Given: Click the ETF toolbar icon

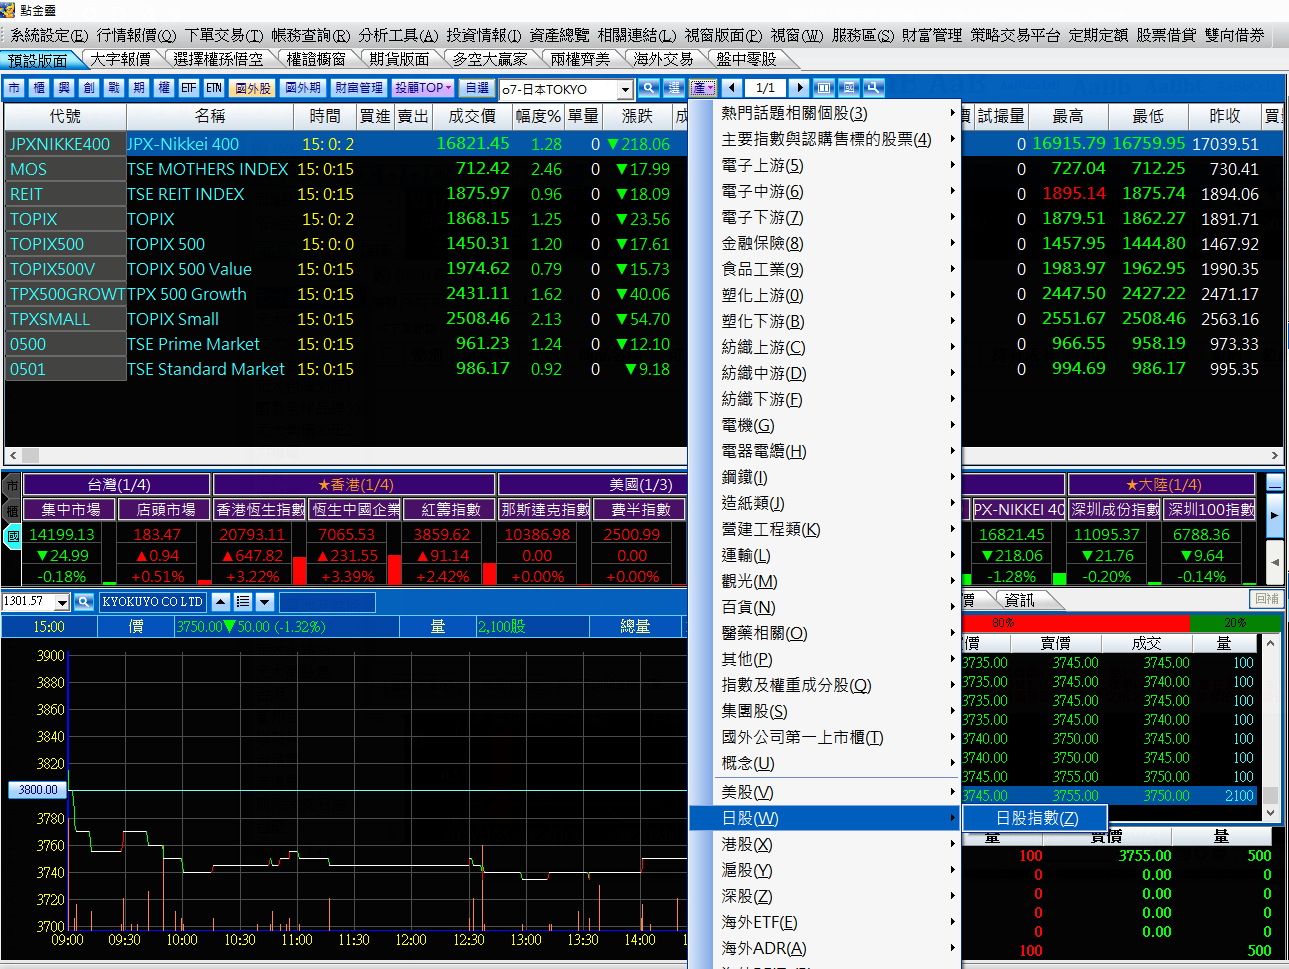Looking at the screenshot, I should [189, 88].
